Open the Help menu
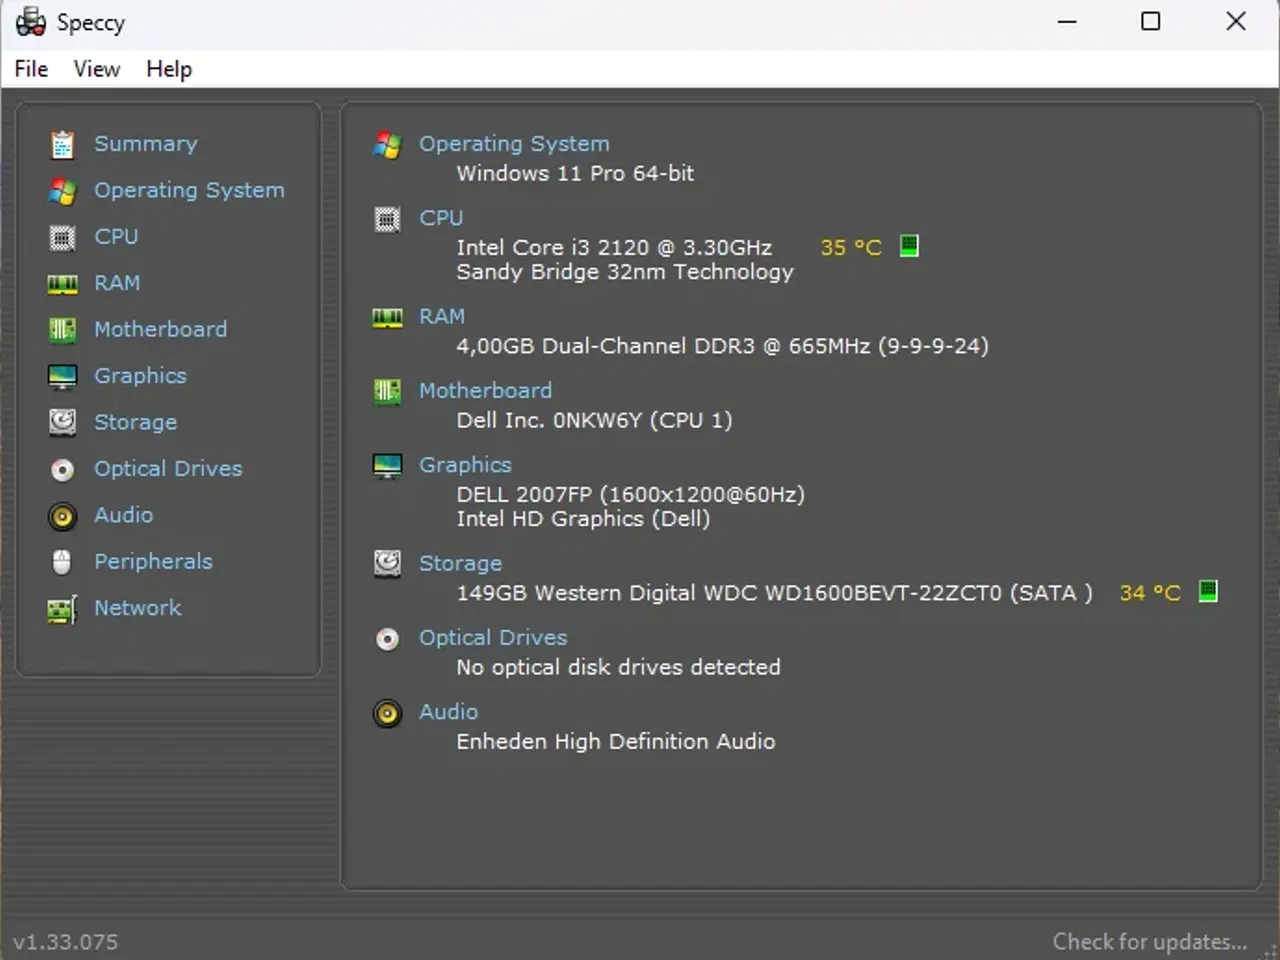 [168, 68]
